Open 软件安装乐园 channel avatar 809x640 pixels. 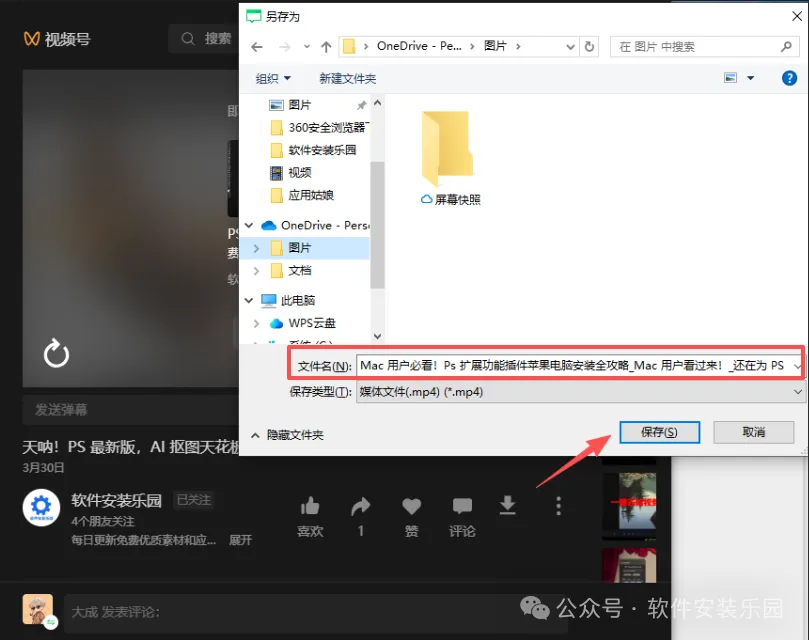[41, 507]
